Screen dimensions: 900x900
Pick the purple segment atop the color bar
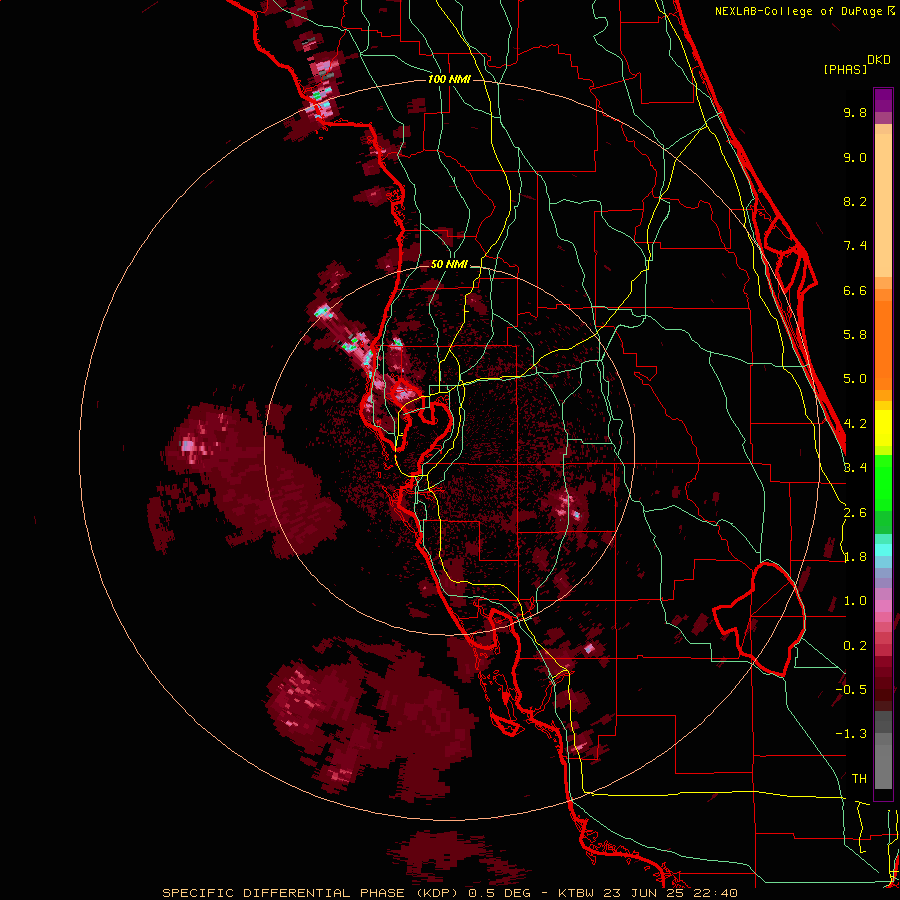point(883,100)
